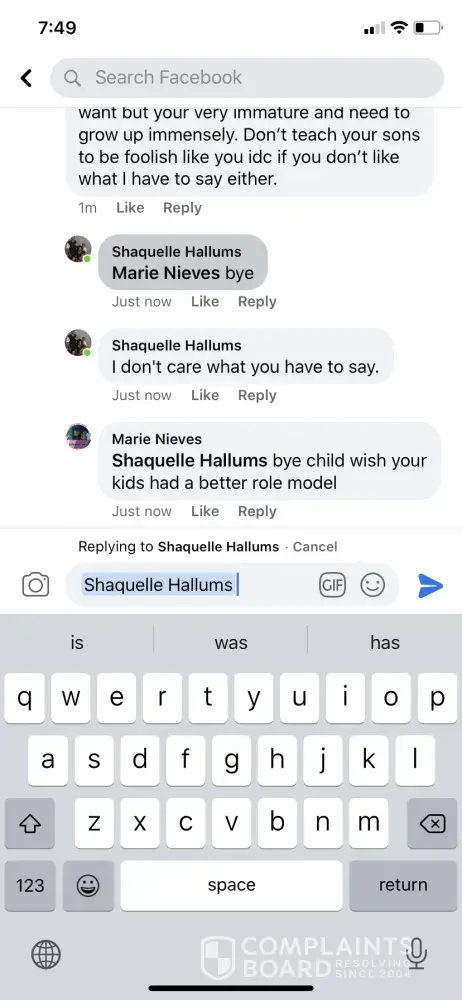Tap the keyboard emoji key

pos(88,885)
